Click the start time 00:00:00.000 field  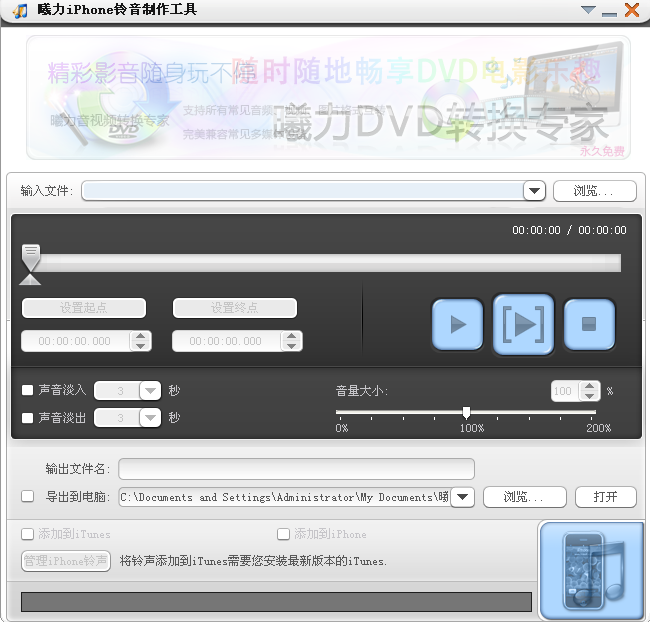[x=77, y=341]
